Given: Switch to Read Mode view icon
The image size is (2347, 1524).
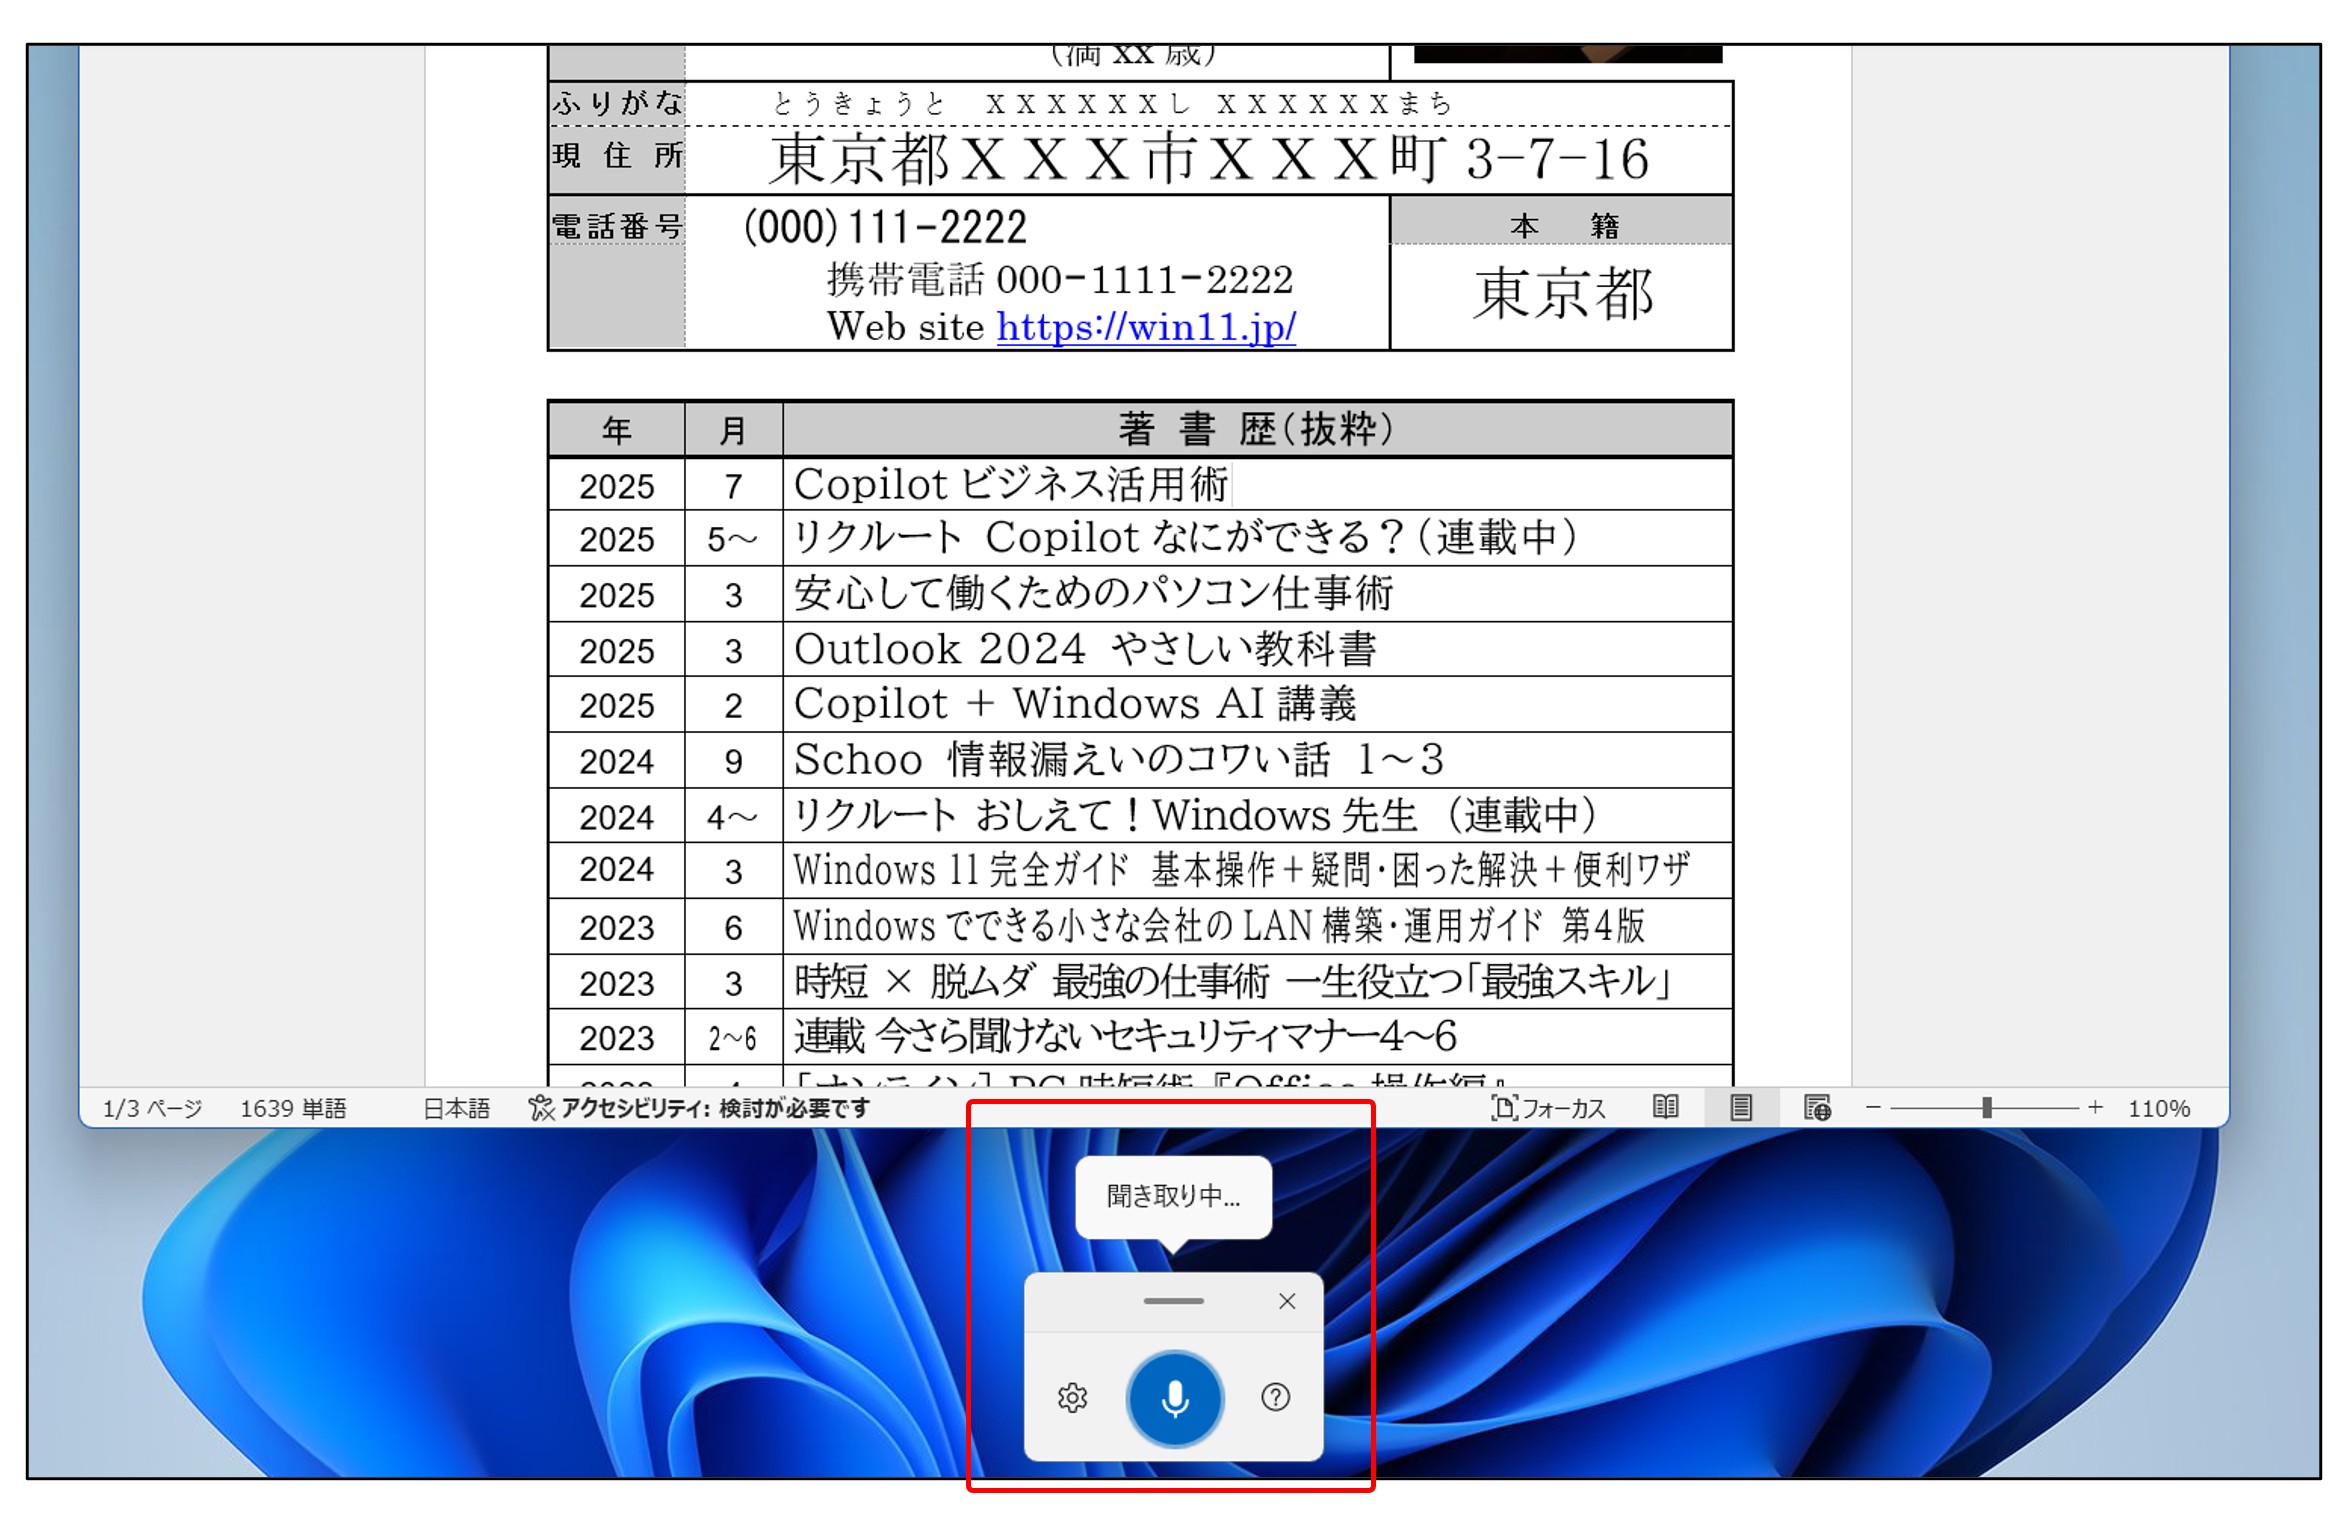Looking at the screenshot, I should [x=1665, y=1107].
